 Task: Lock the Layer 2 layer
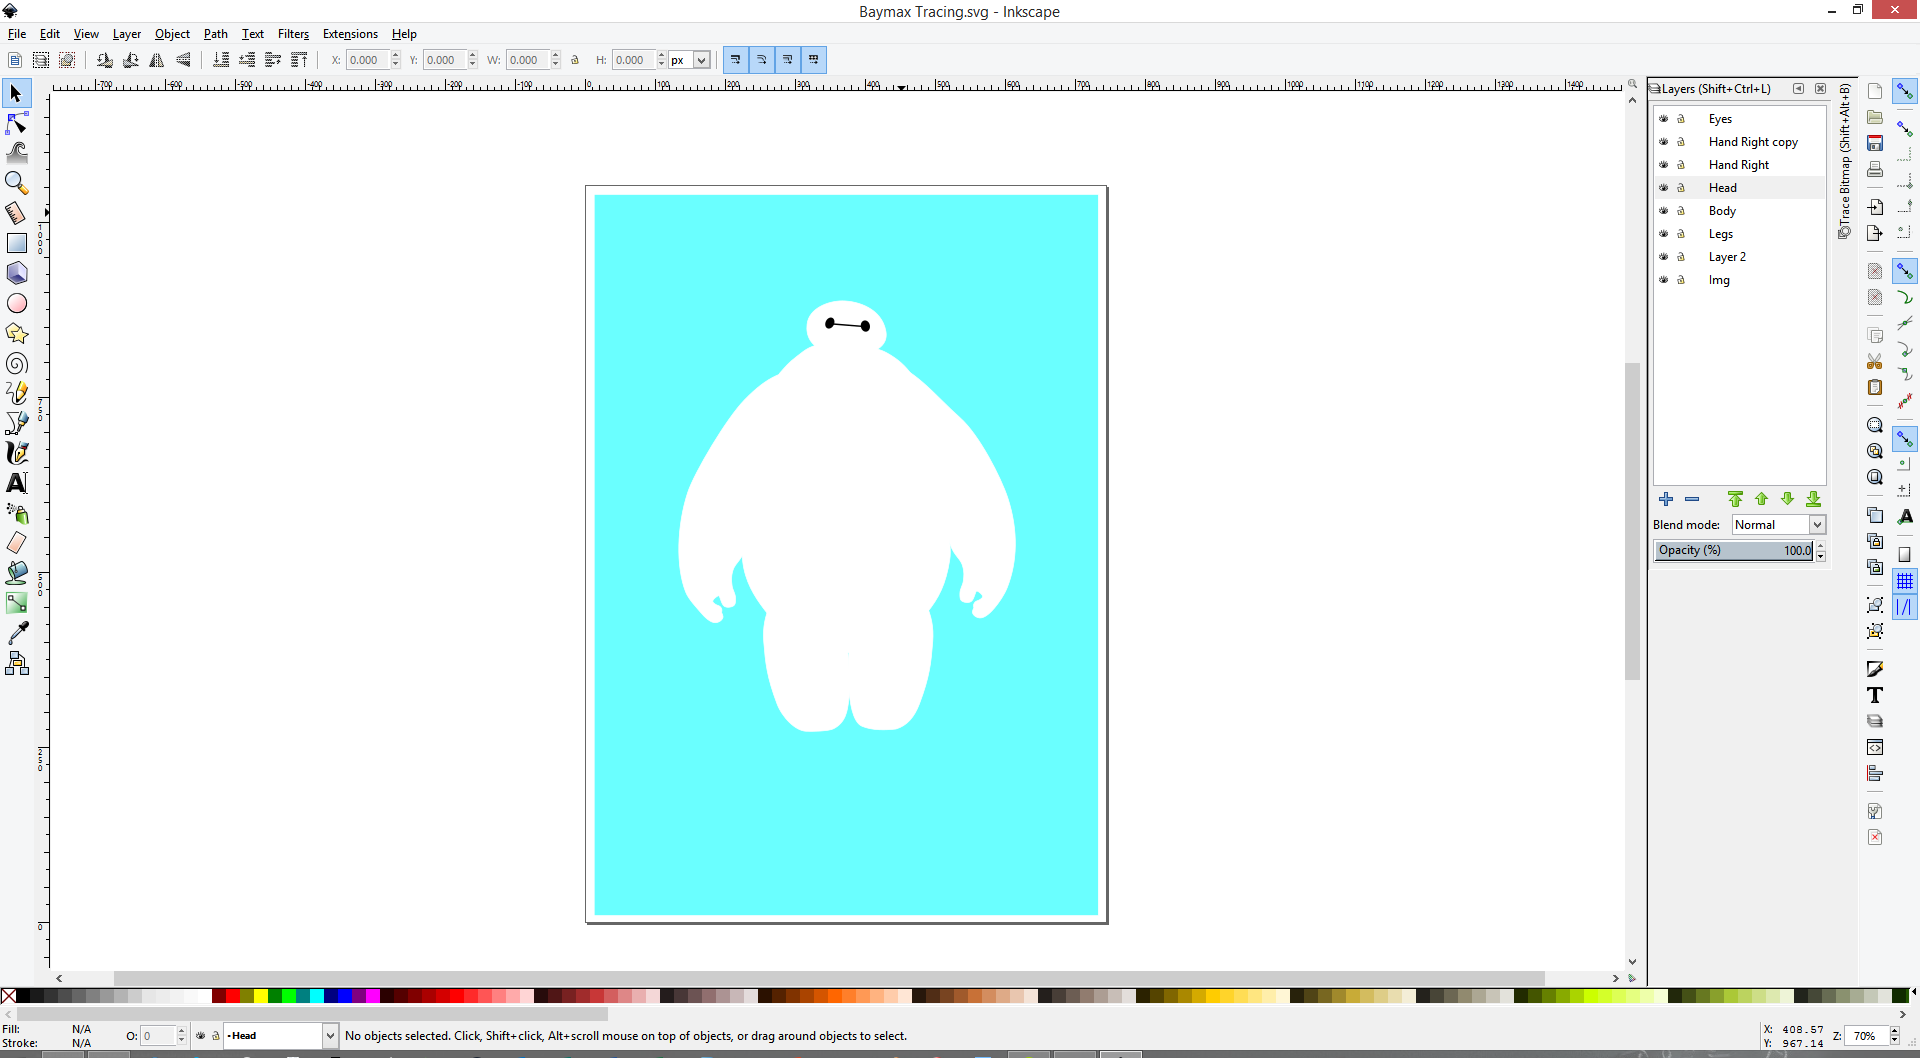[x=1681, y=256]
